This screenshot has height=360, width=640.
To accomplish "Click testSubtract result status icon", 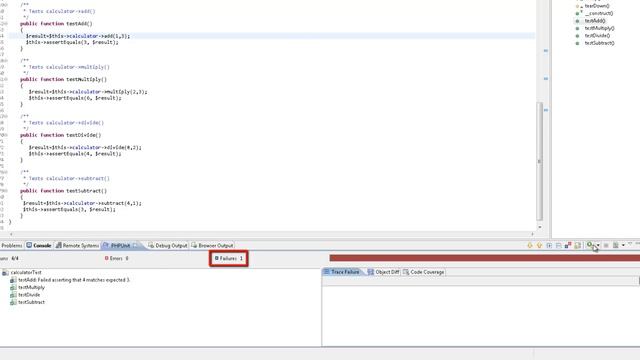I will point(13,302).
